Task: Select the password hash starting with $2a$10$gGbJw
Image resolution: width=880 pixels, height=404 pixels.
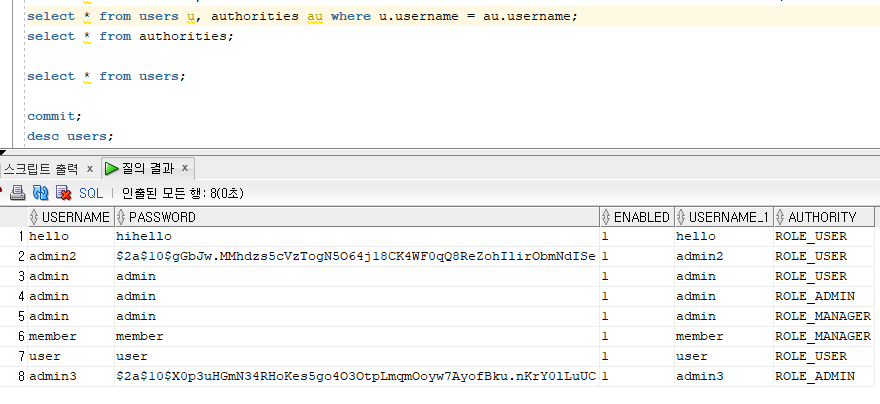Action: [x=357, y=256]
